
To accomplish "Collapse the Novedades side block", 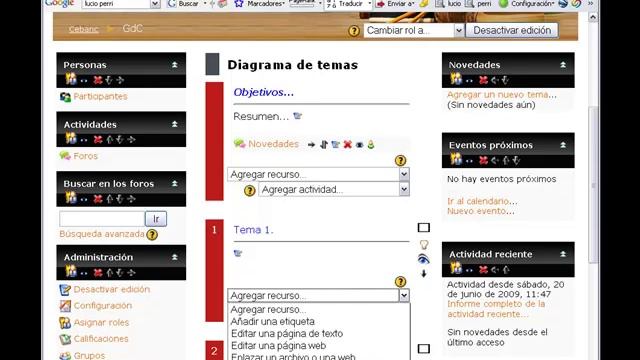I will pyautogui.click(x=563, y=64).
